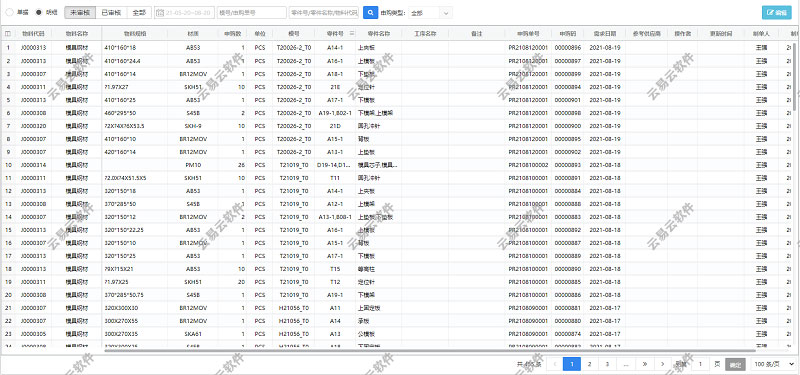
Task: Open the 100 条/页 page size dropdown
Action: tap(773, 364)
